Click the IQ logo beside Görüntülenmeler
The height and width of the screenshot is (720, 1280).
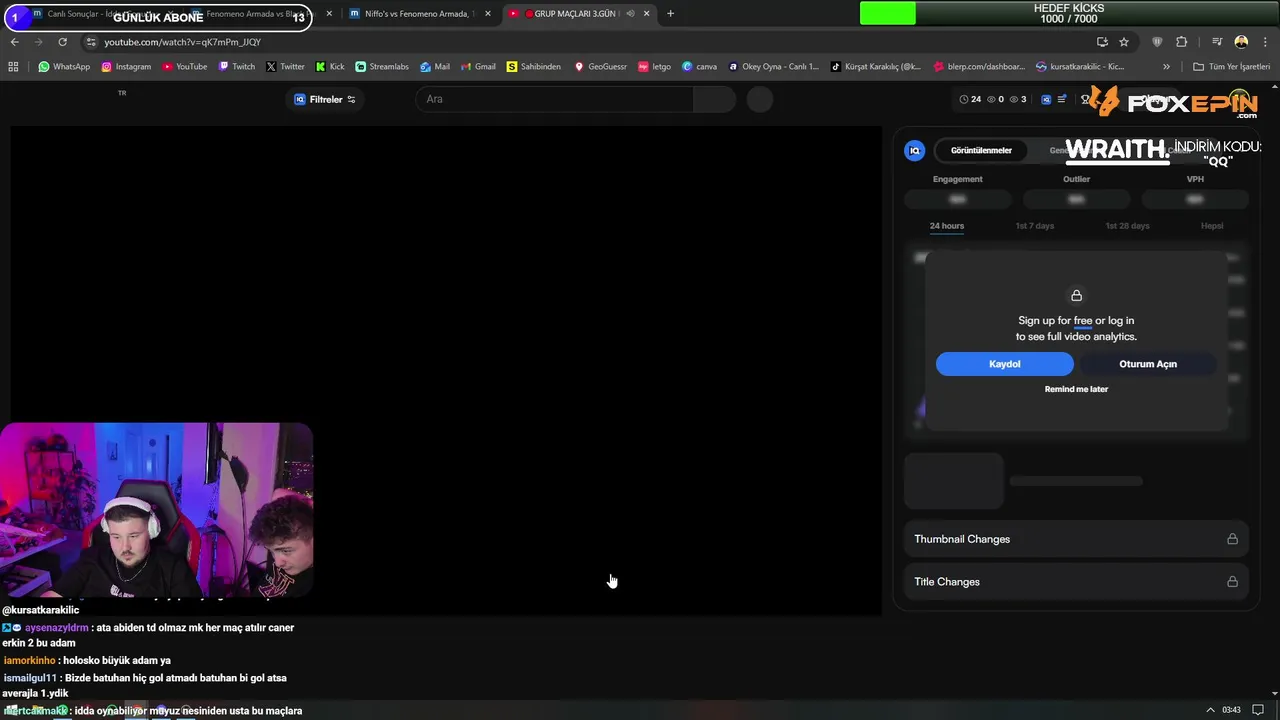point(914,150)
